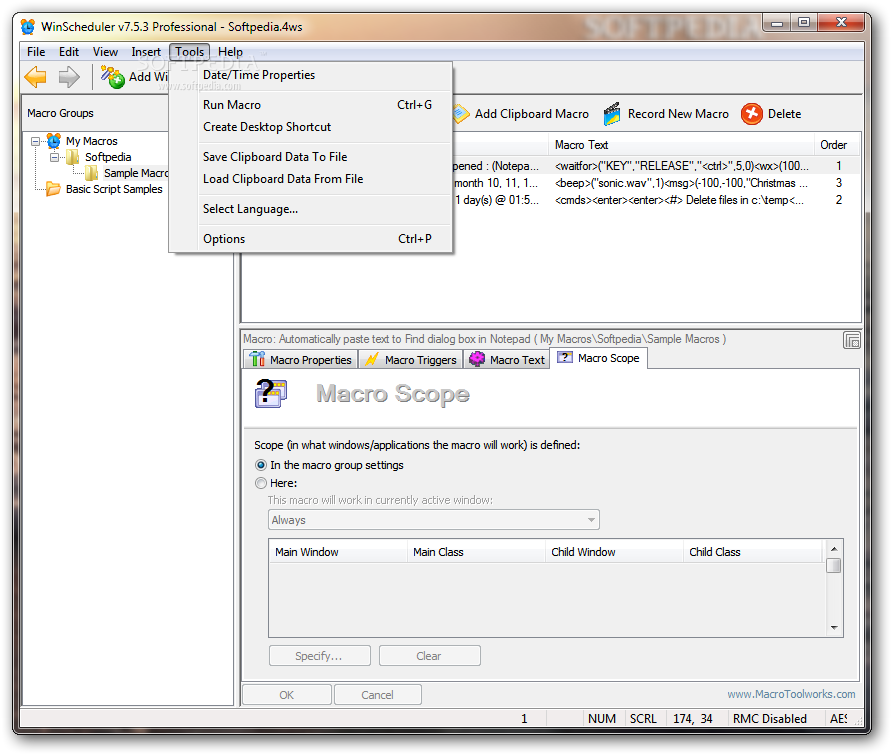Select the macro row with cmds Delete files
Image resolution: width=892 pixels, height=755 pixels.
tap(656, 200)
